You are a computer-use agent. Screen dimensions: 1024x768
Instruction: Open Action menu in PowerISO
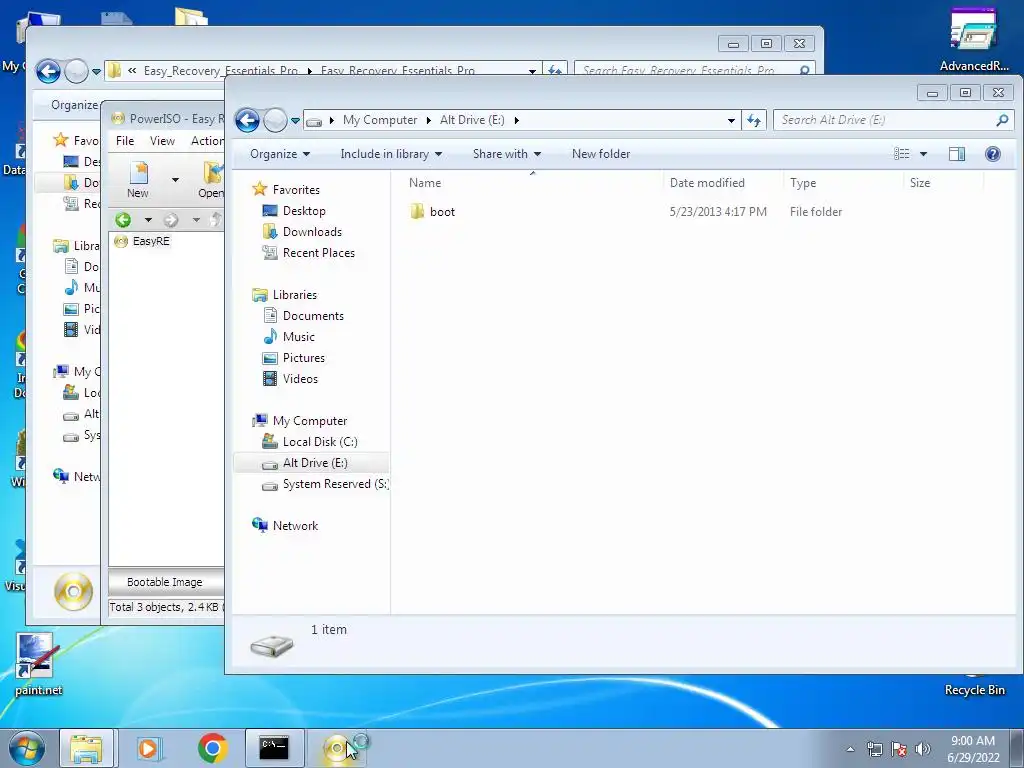[207, 141]
